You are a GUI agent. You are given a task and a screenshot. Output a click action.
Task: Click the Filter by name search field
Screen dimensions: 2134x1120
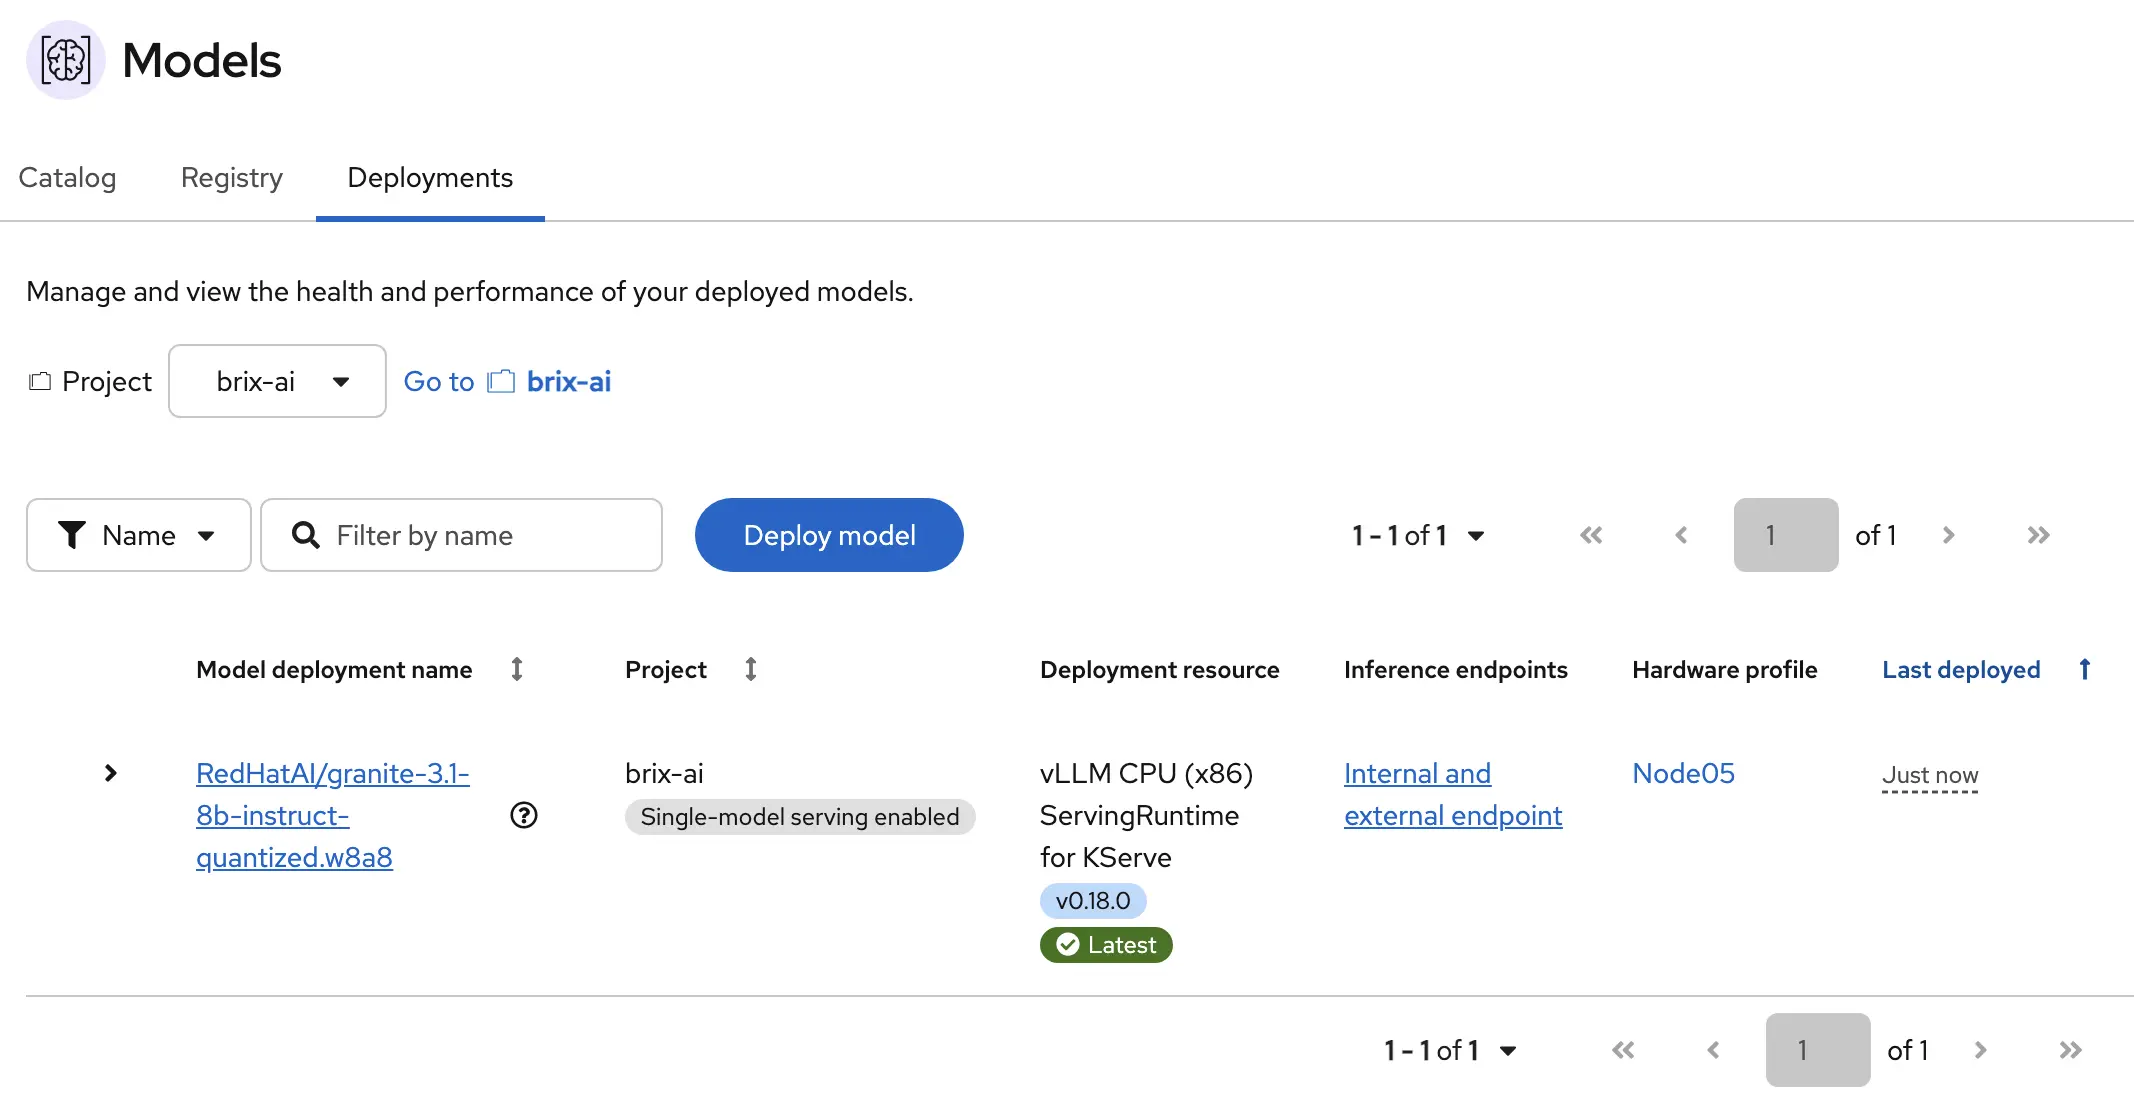coord(462,535)
